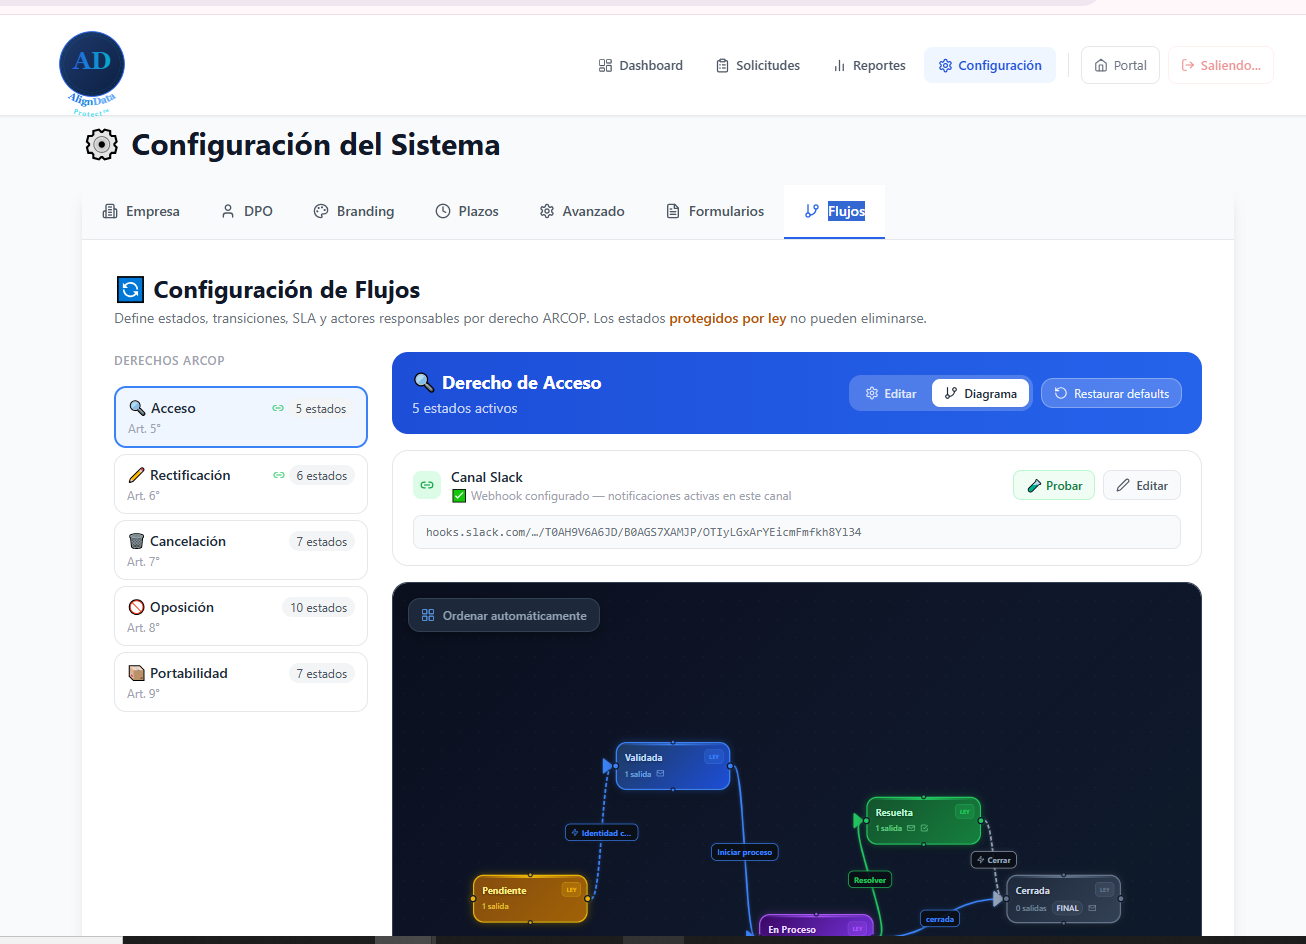This screenshot has height=944, width=1306.
Task: Click the Slack webhook URL field
Action: tap(797, 532)
